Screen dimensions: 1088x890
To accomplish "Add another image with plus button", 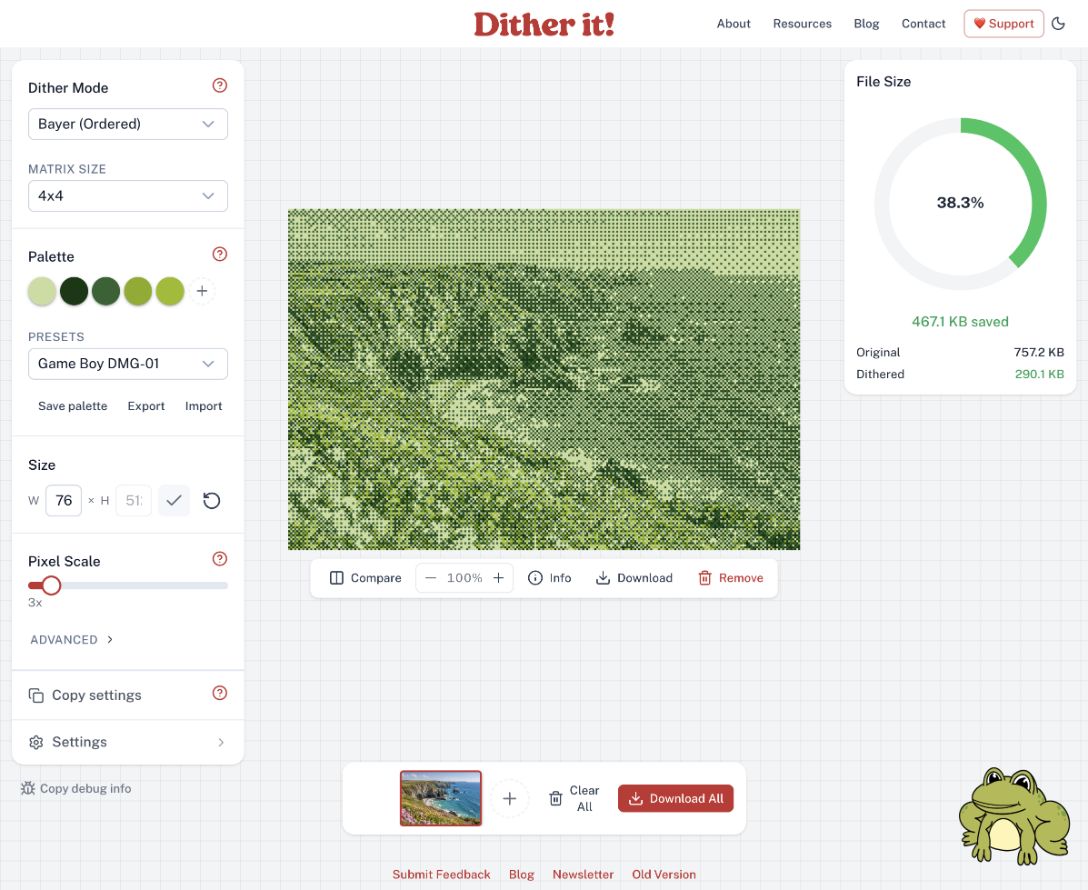I will [x=509, y=798].
